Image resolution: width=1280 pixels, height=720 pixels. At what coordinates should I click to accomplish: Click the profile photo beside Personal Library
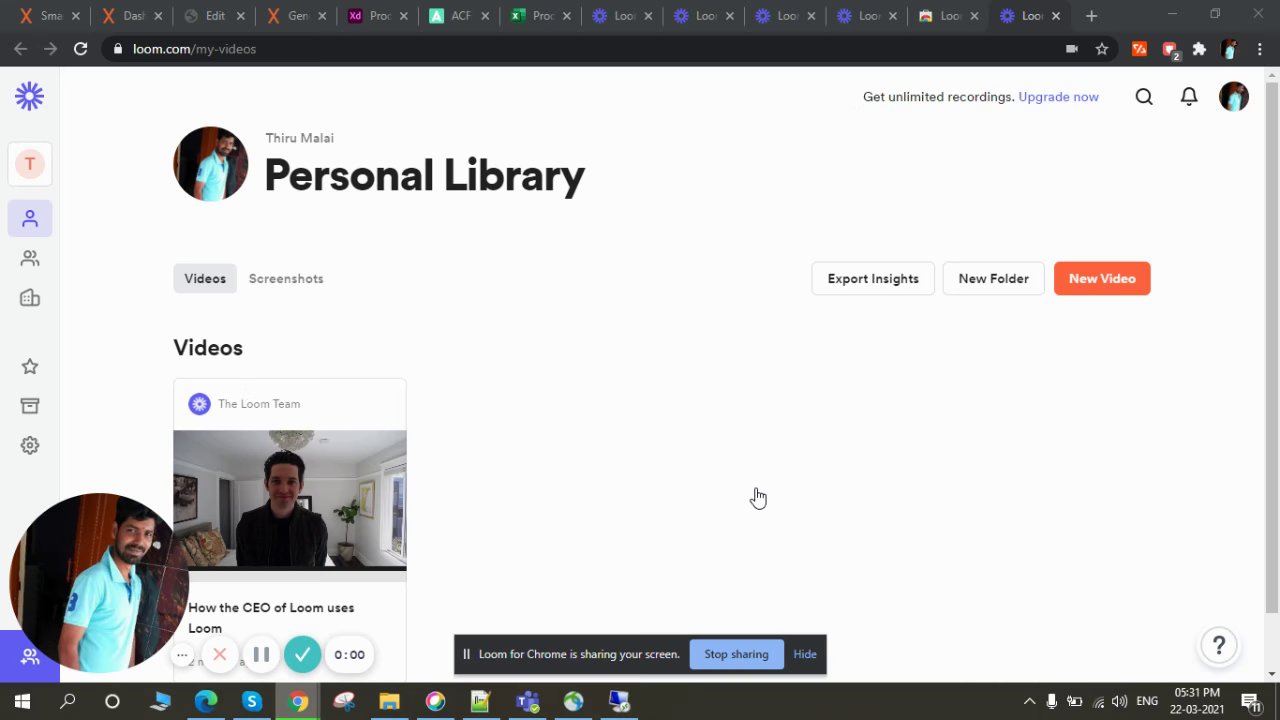click(210, 164)
